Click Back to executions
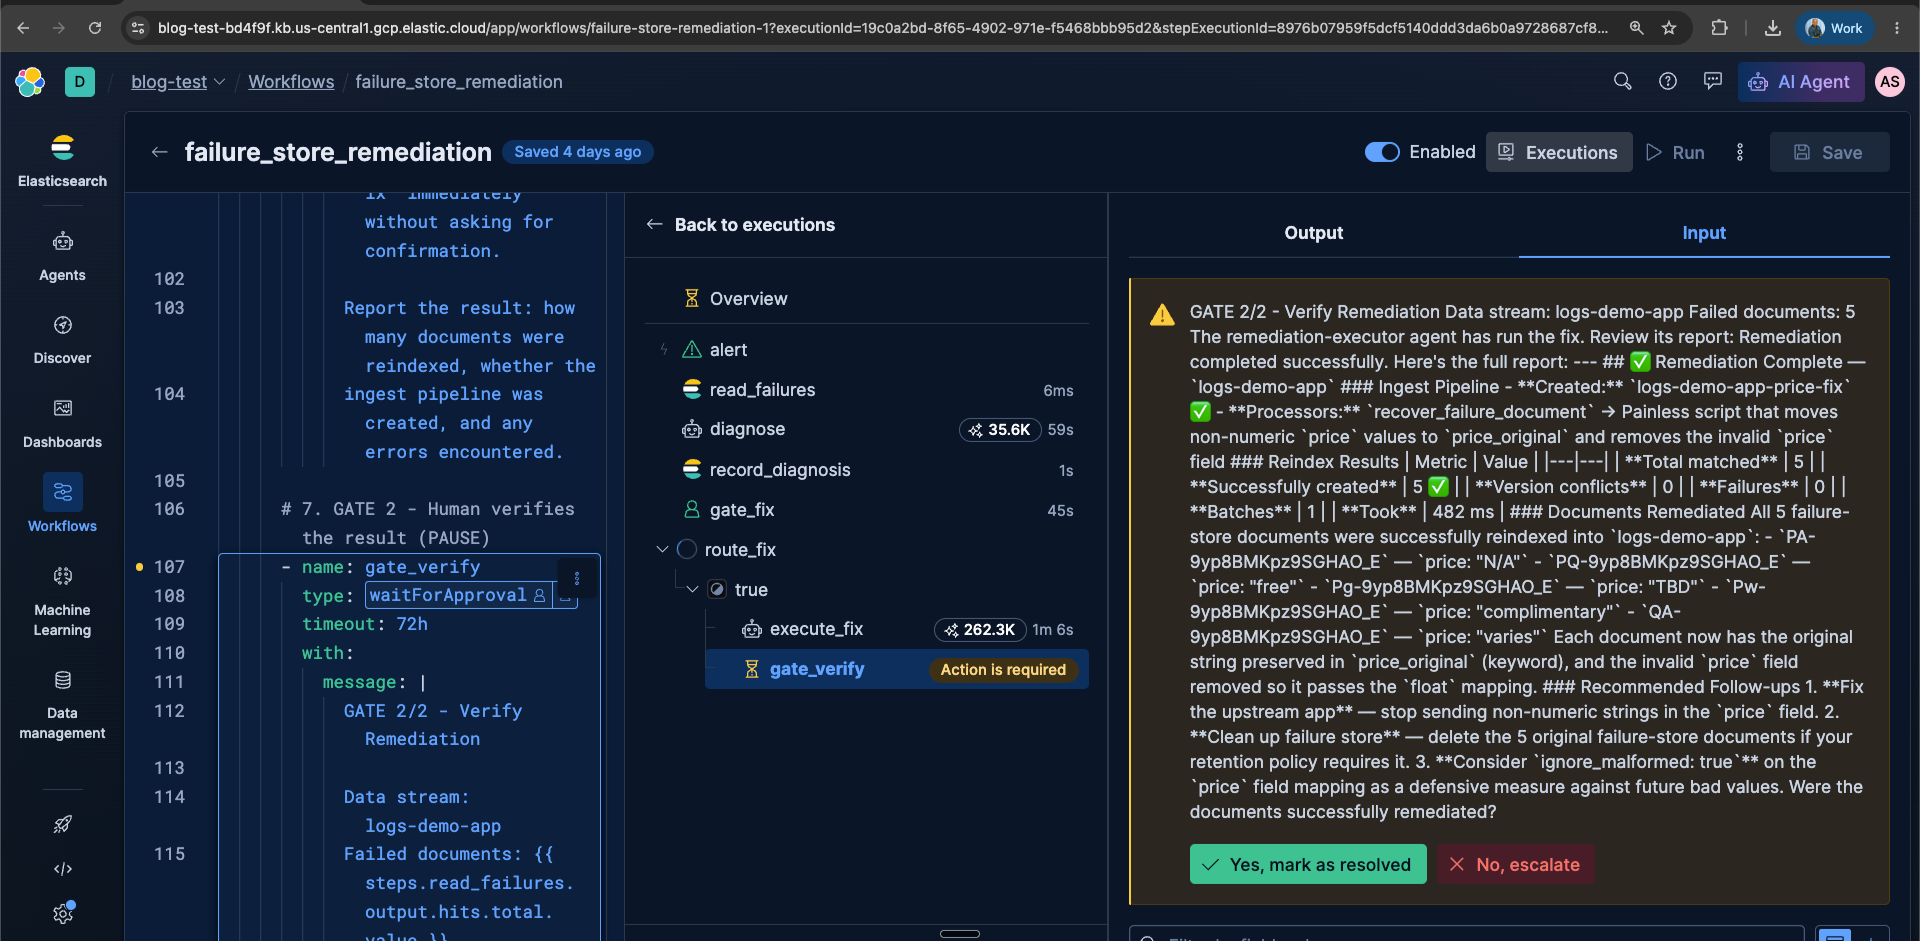Image resolution: width=1920 pixels, height=941 pixels. tap(740, 225)
